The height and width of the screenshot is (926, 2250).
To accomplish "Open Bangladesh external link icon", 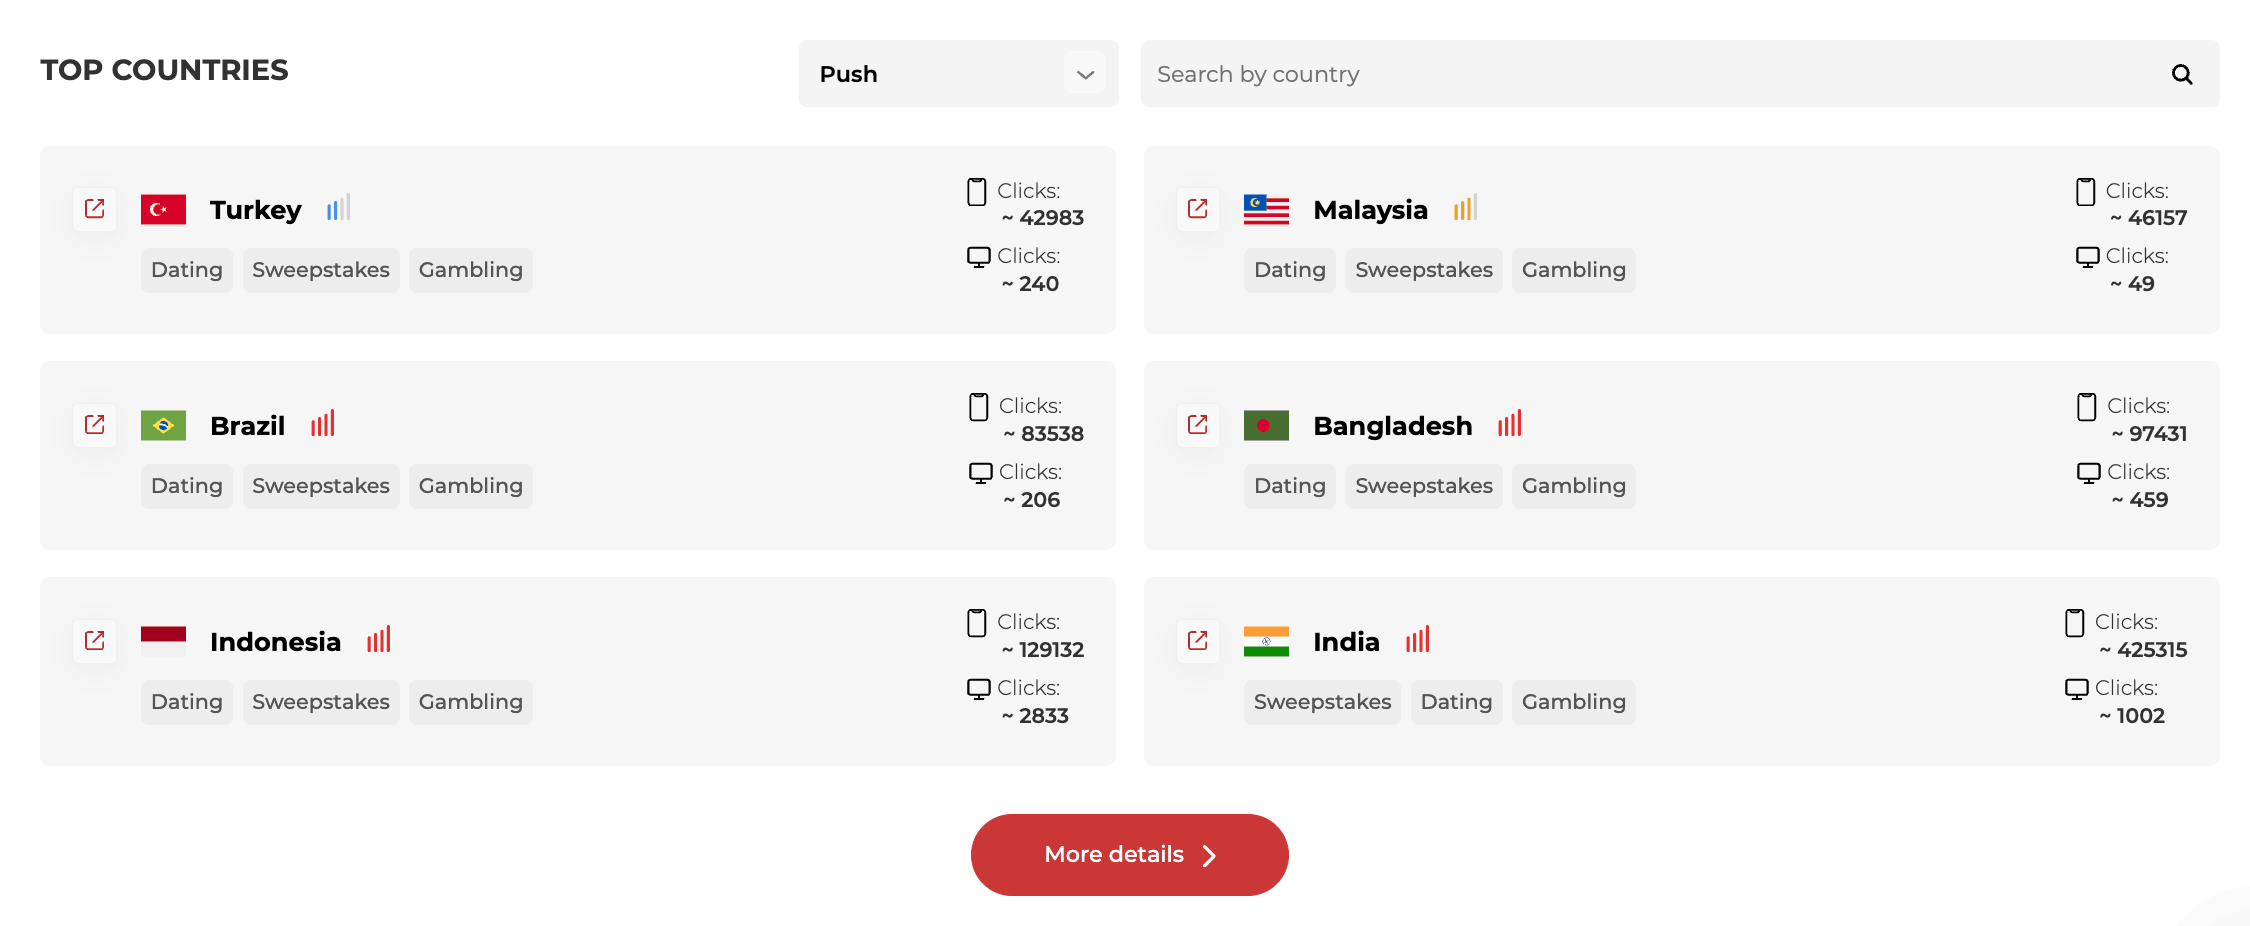I will coord(1197,425).
